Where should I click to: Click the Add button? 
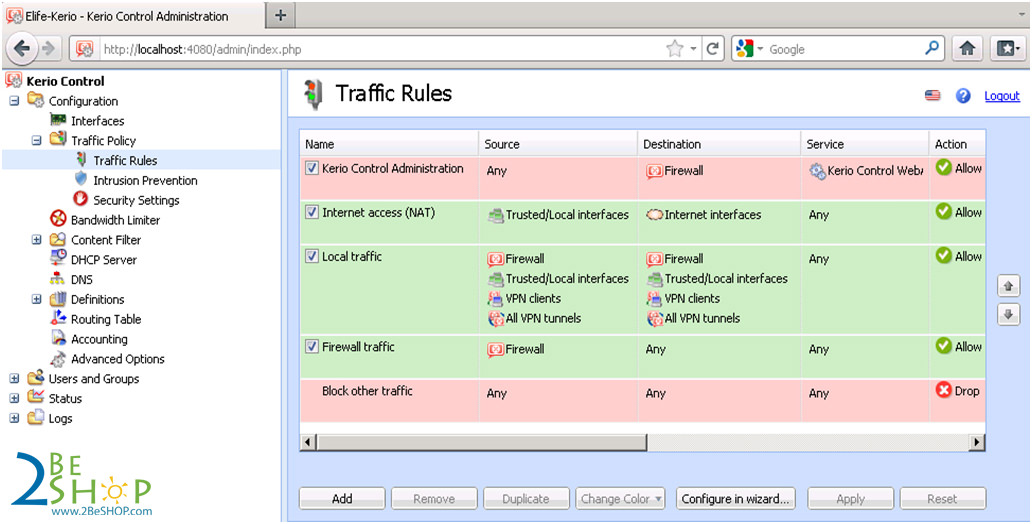(x=342, y=499)
